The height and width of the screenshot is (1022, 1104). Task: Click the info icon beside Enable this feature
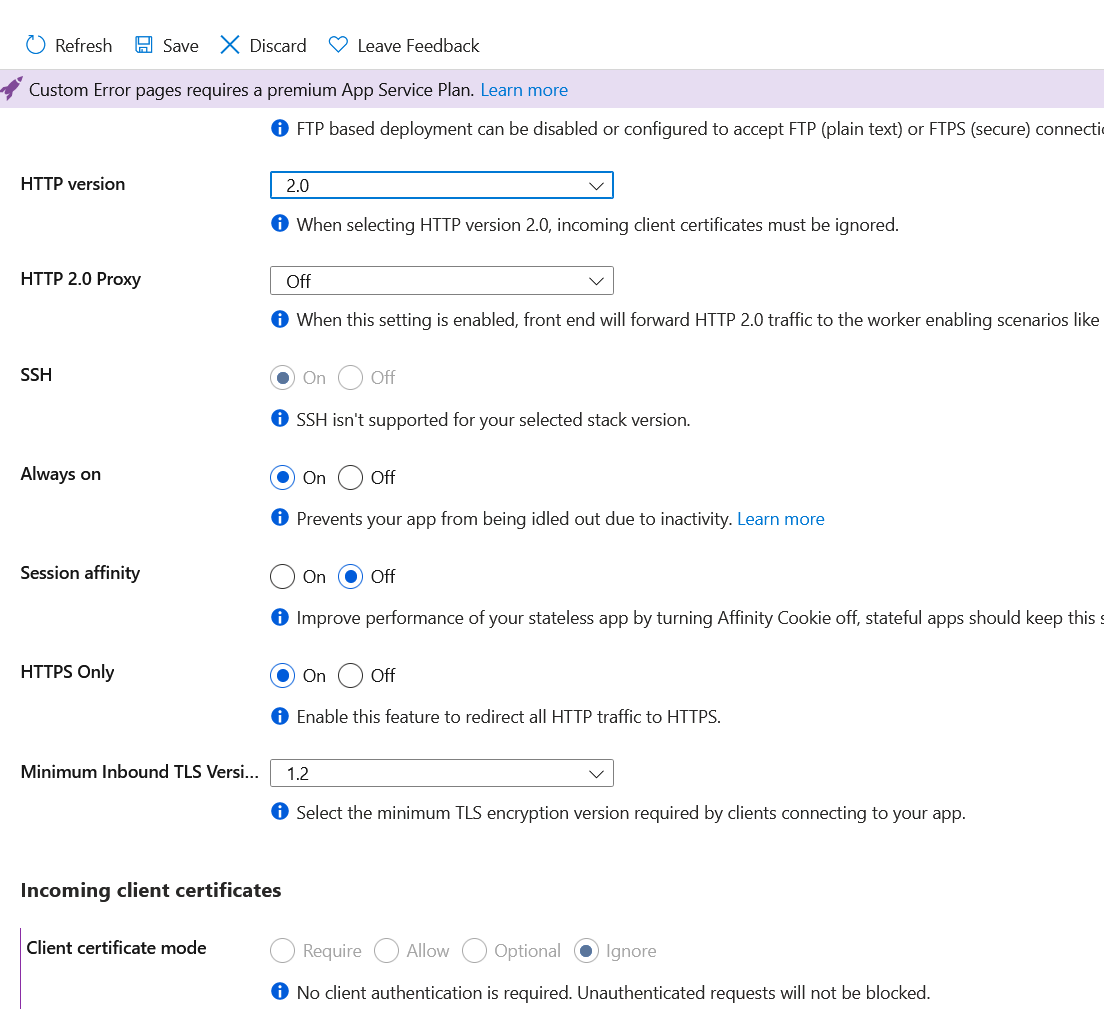coord(280,717)
